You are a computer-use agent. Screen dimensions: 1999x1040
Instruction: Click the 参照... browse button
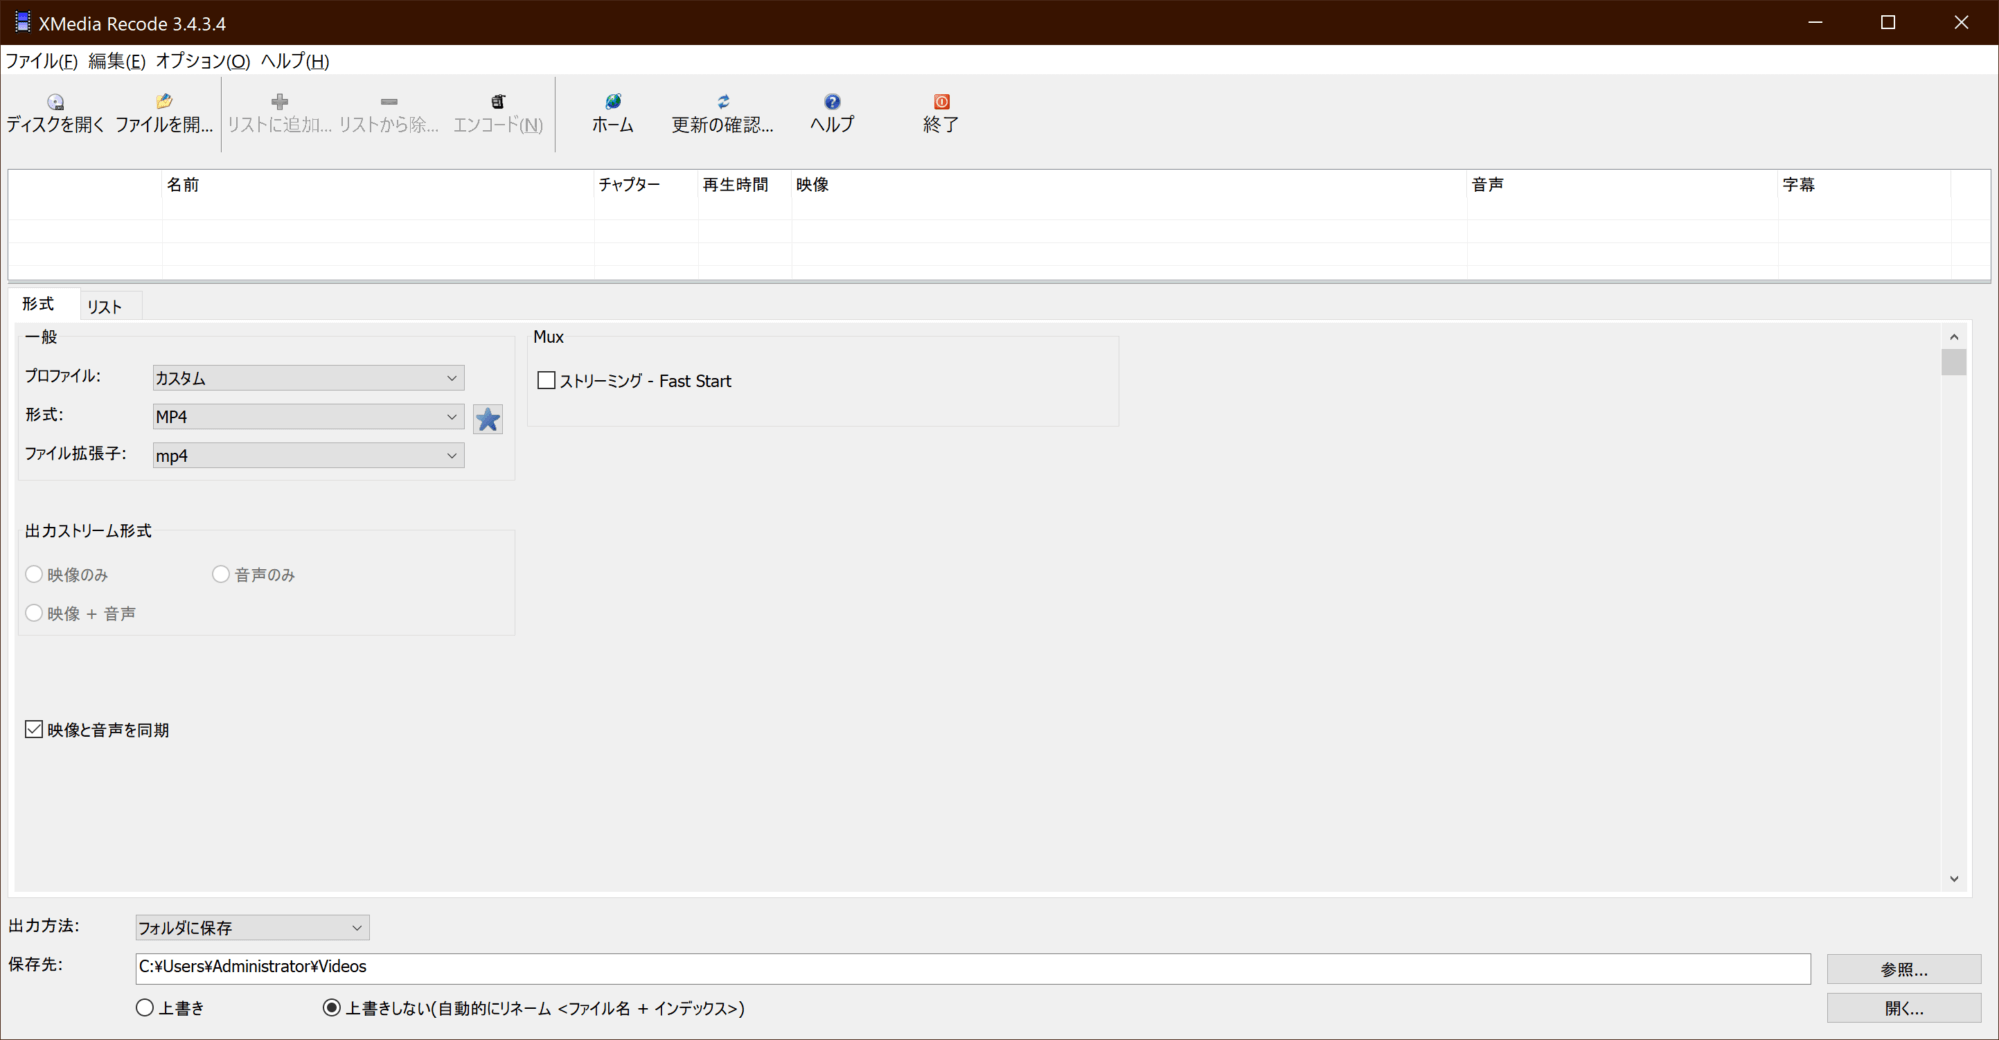[1904, 969]
